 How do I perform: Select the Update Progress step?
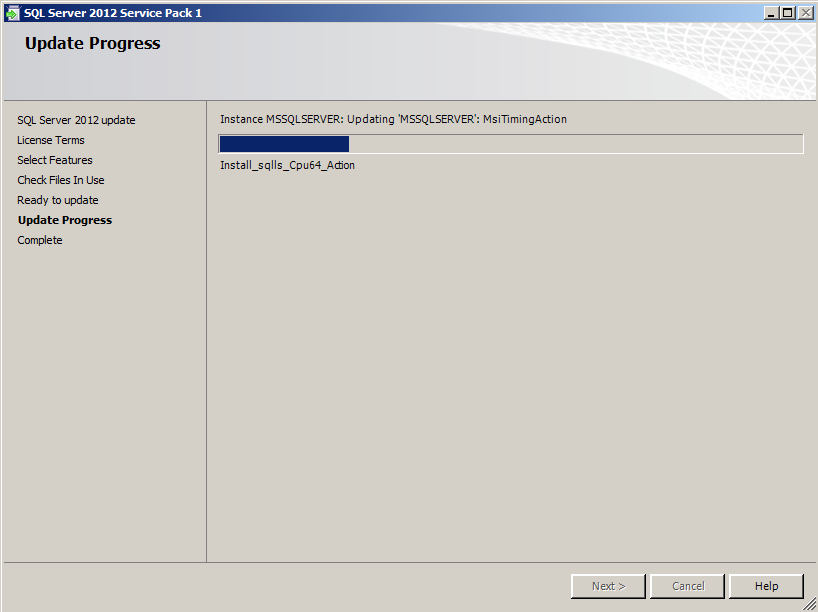click(65, 220)
